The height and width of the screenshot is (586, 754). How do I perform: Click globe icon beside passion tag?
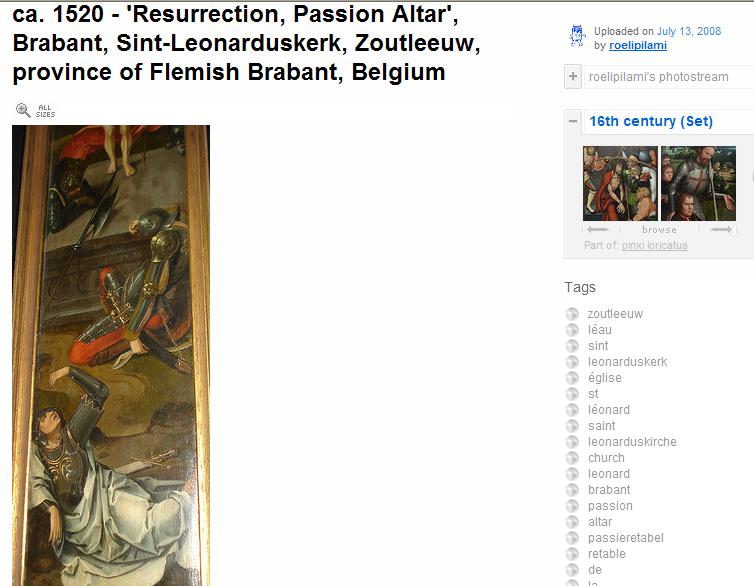coord(572,506)
